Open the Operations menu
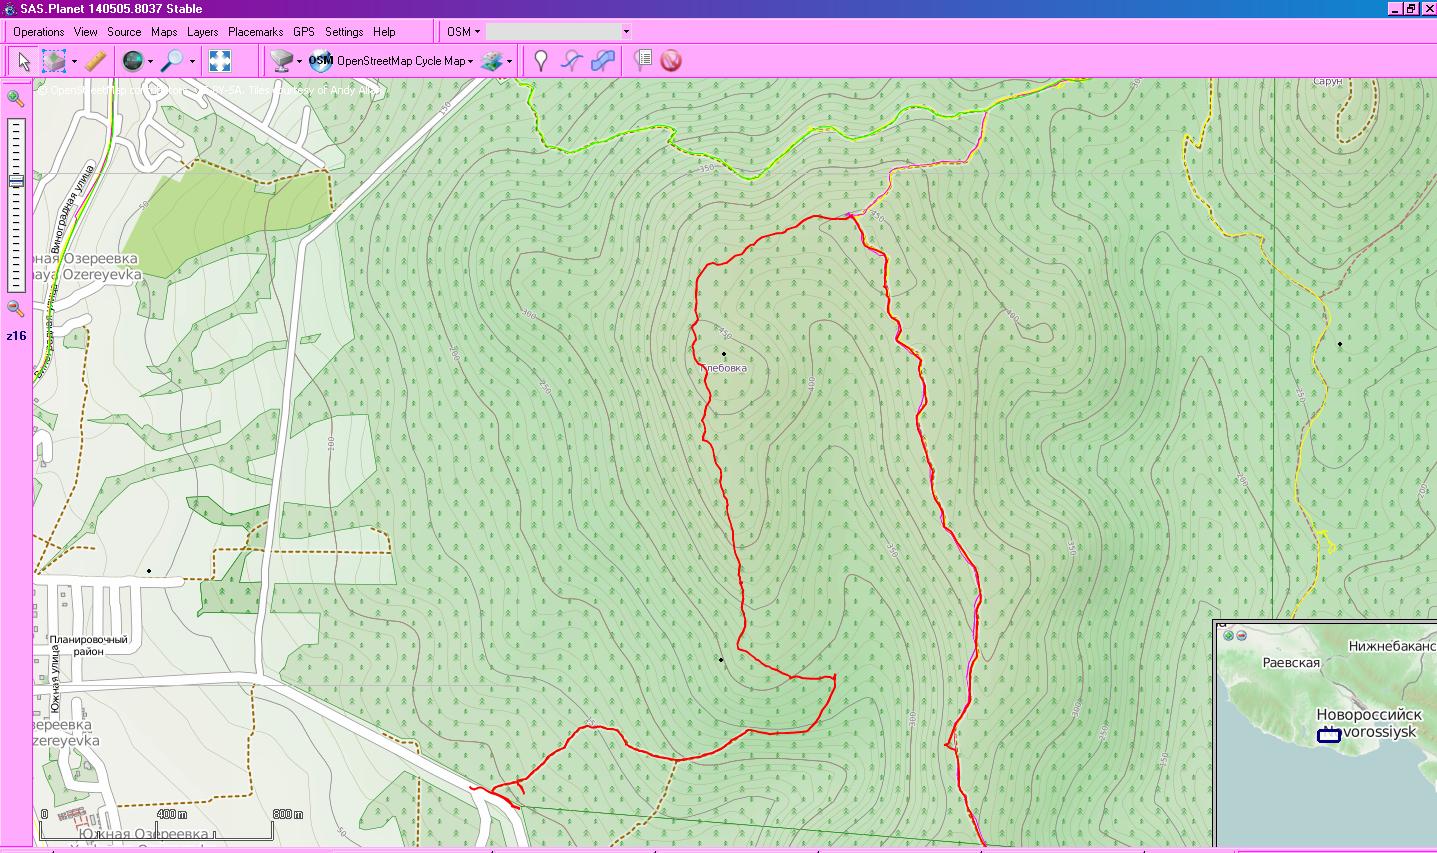Viewport: 1437px width, 853px height. click(x=39, y=32)
